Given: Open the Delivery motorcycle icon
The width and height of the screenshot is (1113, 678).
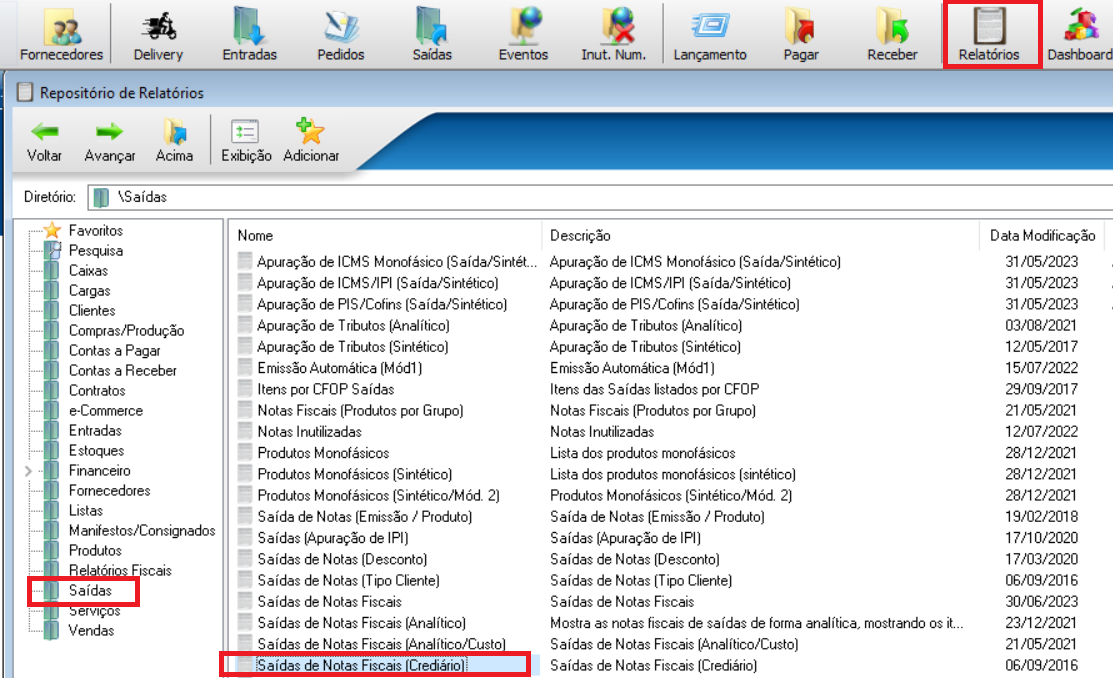Looking at the screenshot, I should [158, 34].
